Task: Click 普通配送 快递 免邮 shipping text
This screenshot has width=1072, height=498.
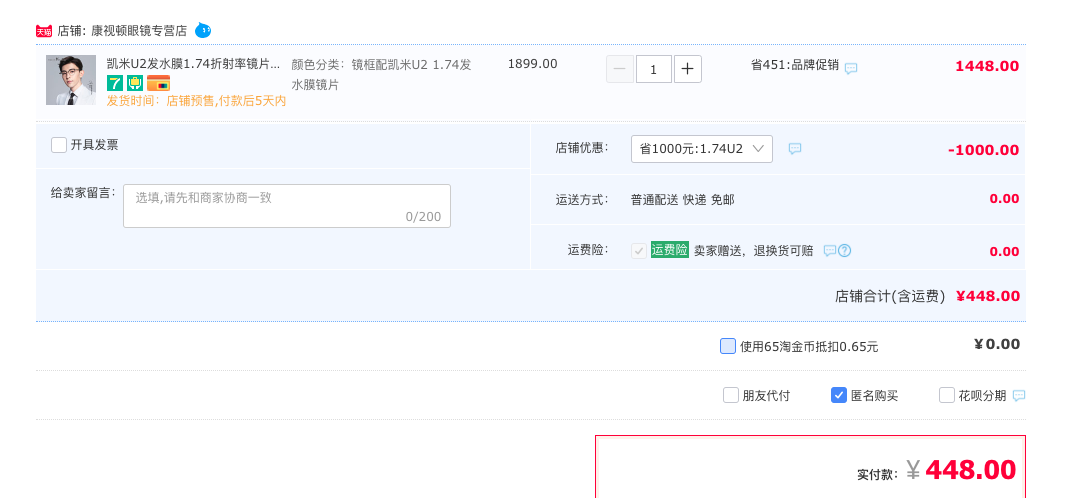Action: click(682, 200)
